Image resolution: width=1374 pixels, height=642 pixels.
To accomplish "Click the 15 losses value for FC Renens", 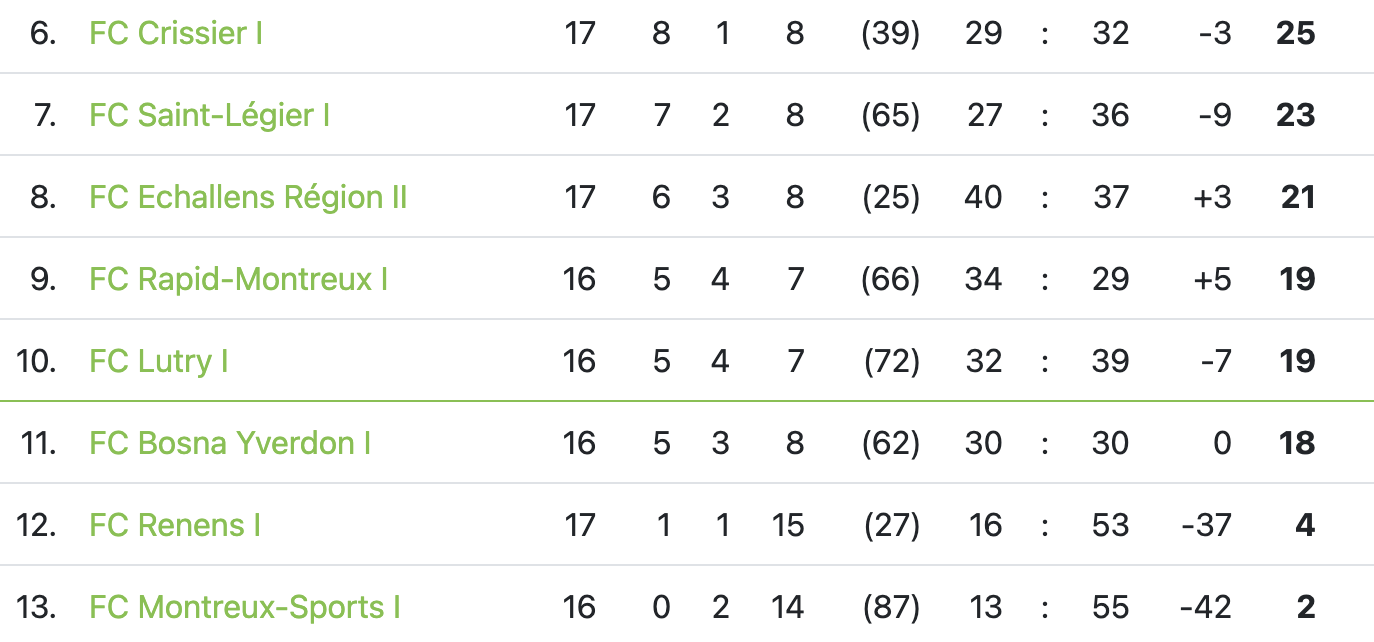I will click(x=788, y=525).
